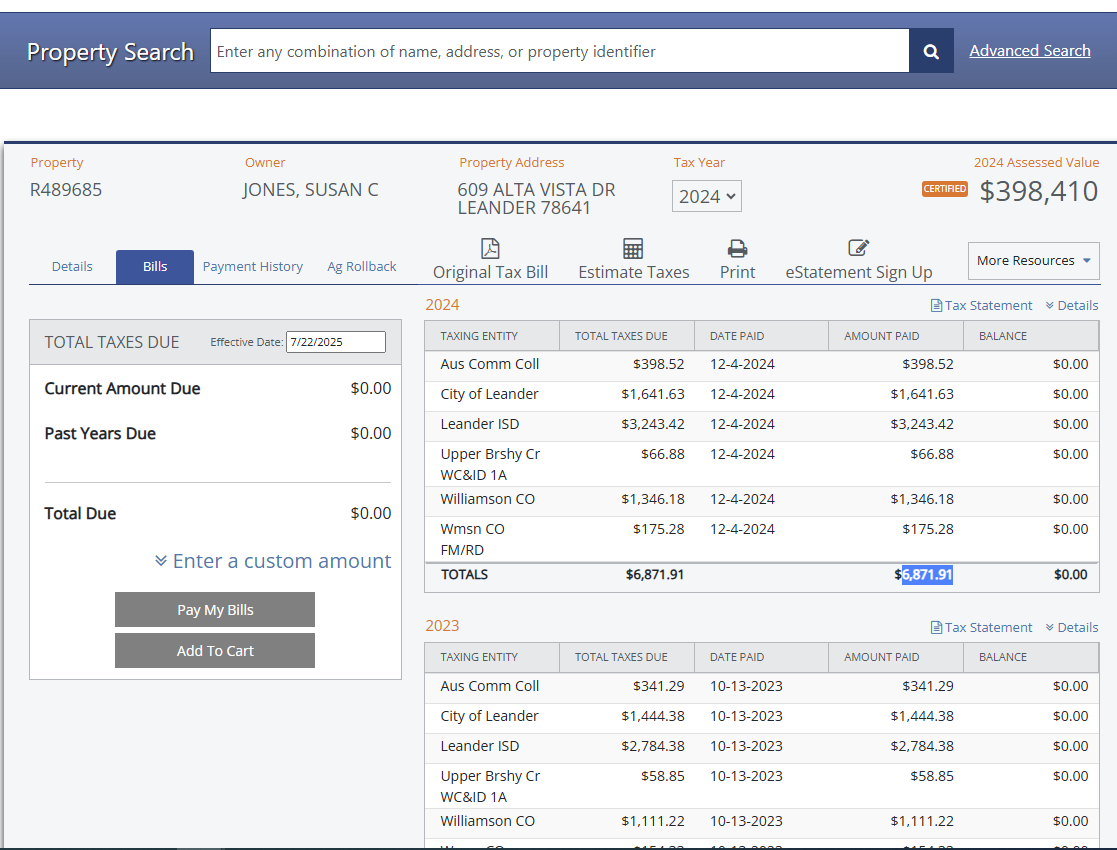Switch to the Details tab
Image resolution: width=1117 pixels, height=850 pixels.
(x=72, y=267)
